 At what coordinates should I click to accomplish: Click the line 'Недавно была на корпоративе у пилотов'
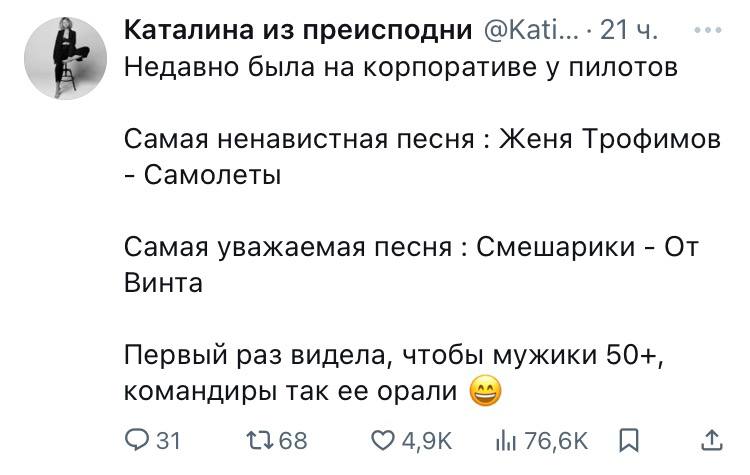[x=401, y=69]
